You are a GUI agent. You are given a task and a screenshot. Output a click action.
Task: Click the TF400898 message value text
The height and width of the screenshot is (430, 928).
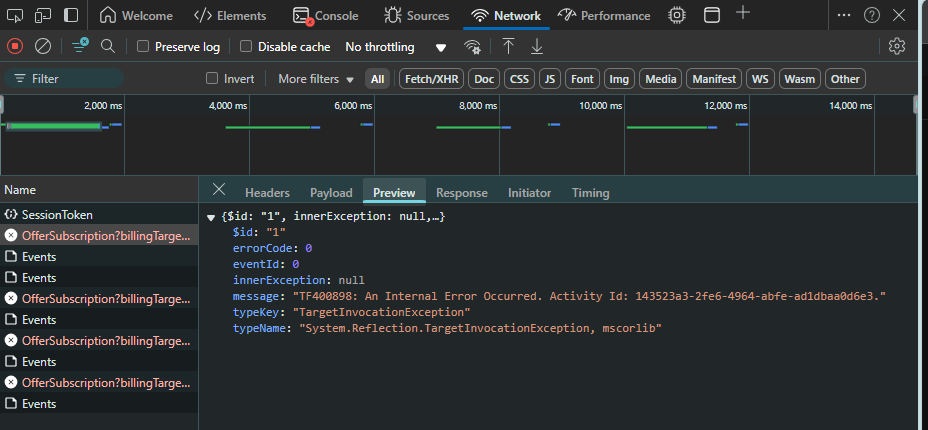(x=589, y=296)
